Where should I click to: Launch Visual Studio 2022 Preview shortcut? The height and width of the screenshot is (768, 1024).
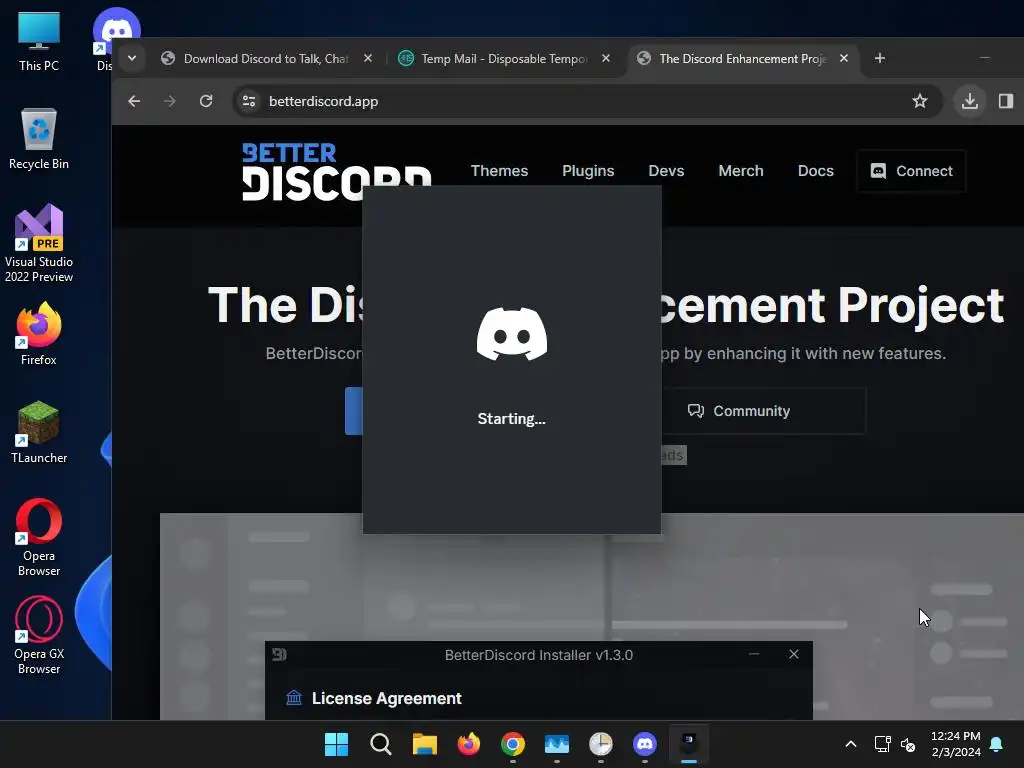pos(39,243)
